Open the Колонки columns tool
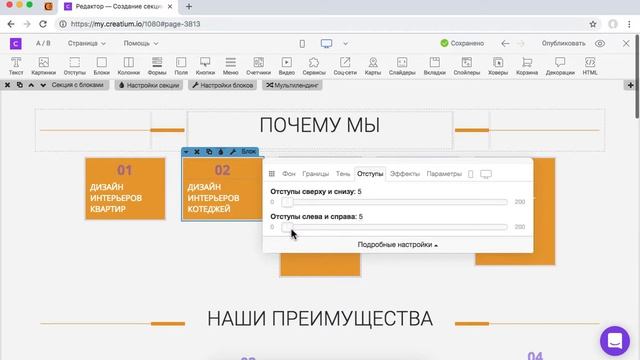This screenshot has width=640, height=360. pyautogui.click(x=129, y=66)
